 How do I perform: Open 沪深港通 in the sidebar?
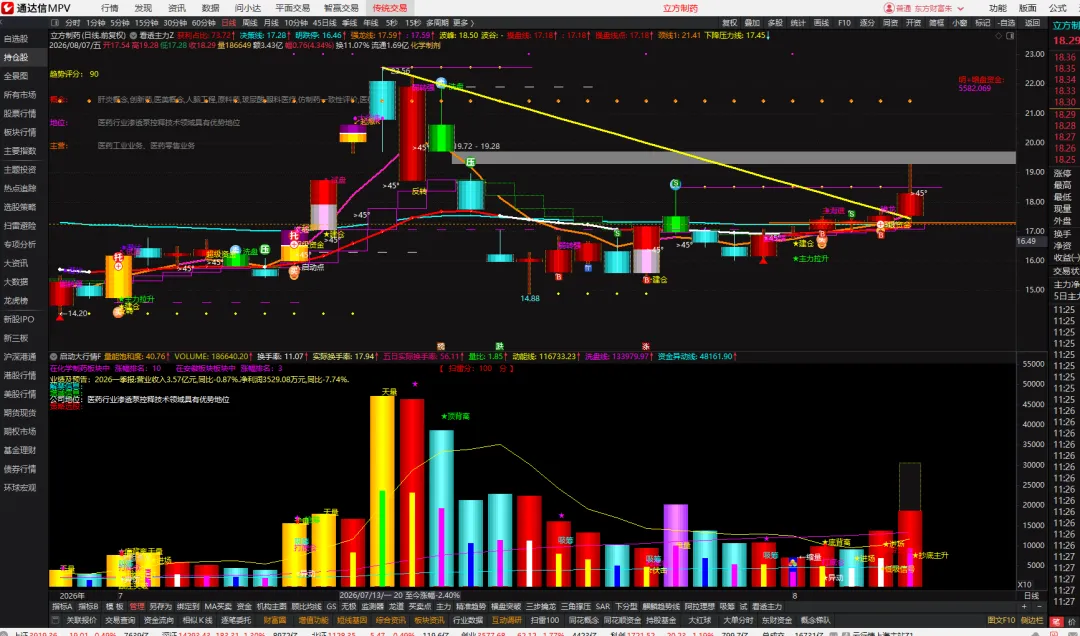click(x=20, y=357)
